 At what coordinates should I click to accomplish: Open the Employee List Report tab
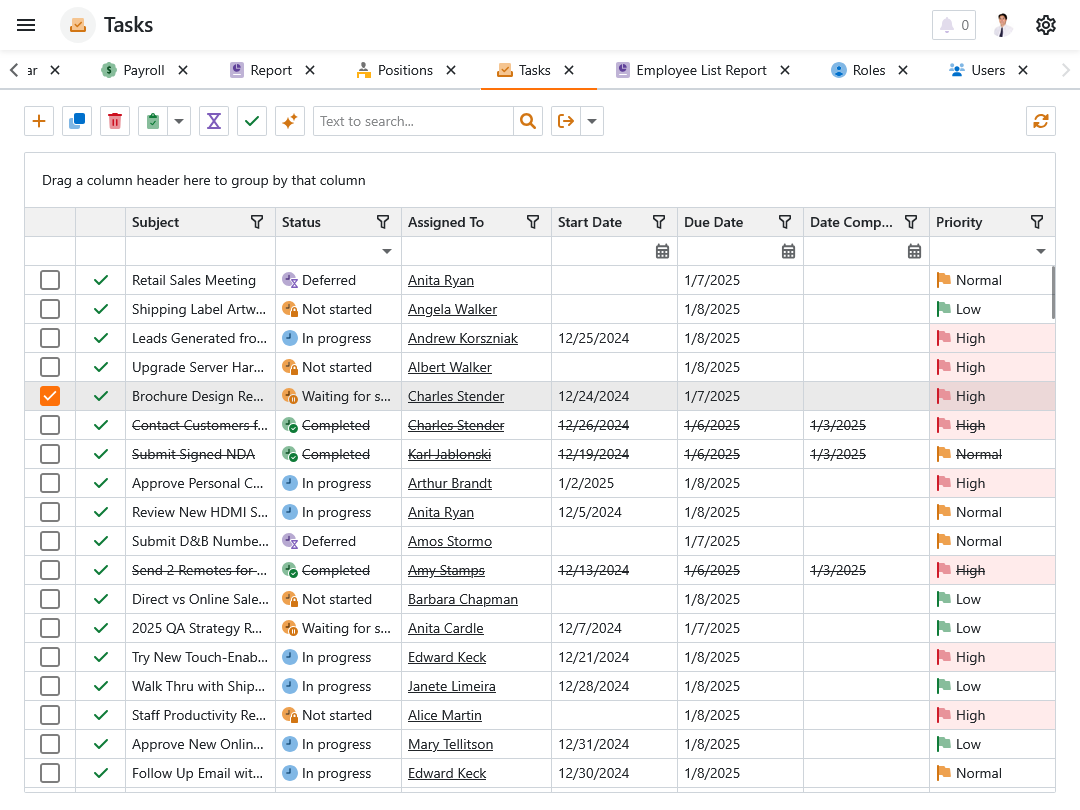click(x=700, y=70)
